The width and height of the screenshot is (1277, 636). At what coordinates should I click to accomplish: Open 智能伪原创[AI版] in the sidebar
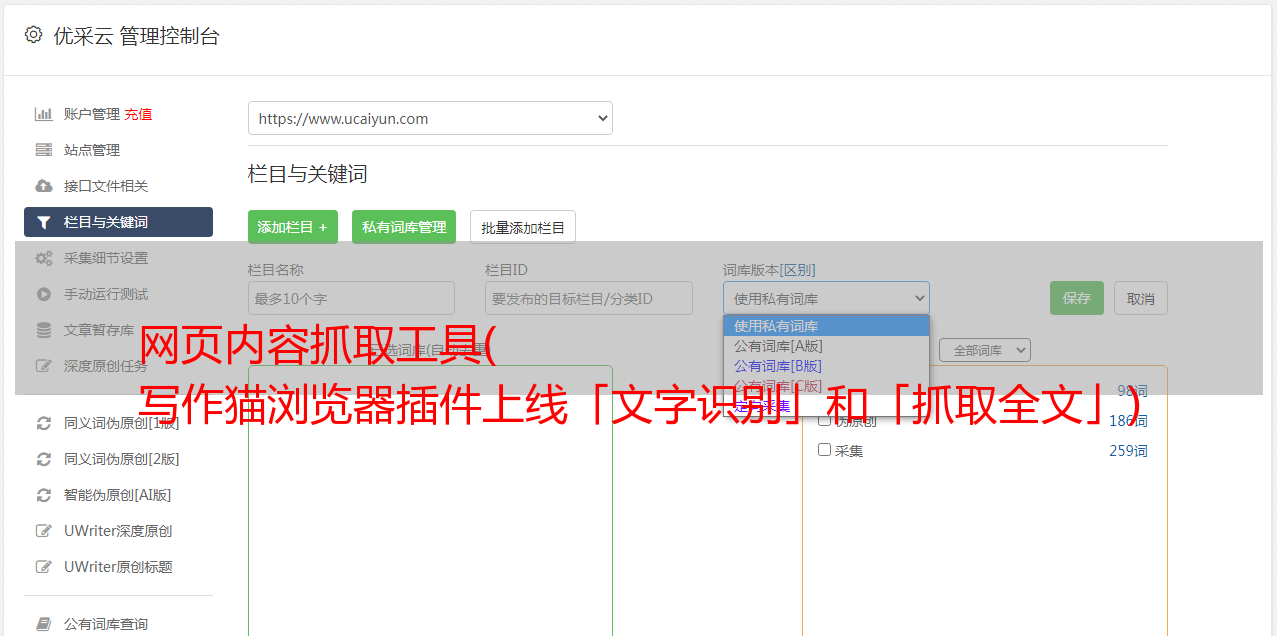pyautogui.click(x=118, y=495)
